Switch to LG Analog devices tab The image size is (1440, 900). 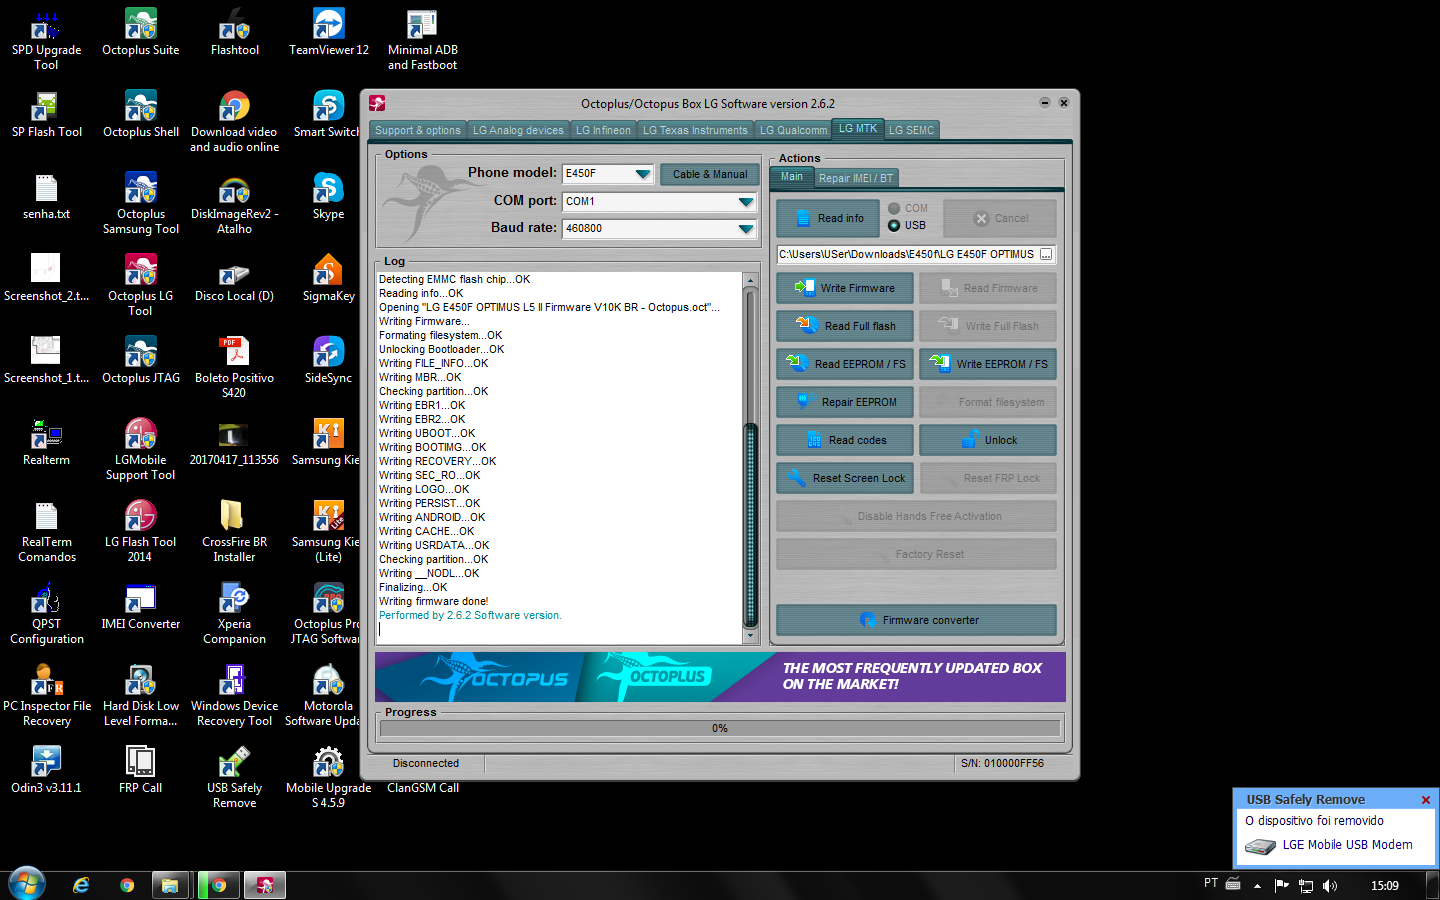pos(518,130)
